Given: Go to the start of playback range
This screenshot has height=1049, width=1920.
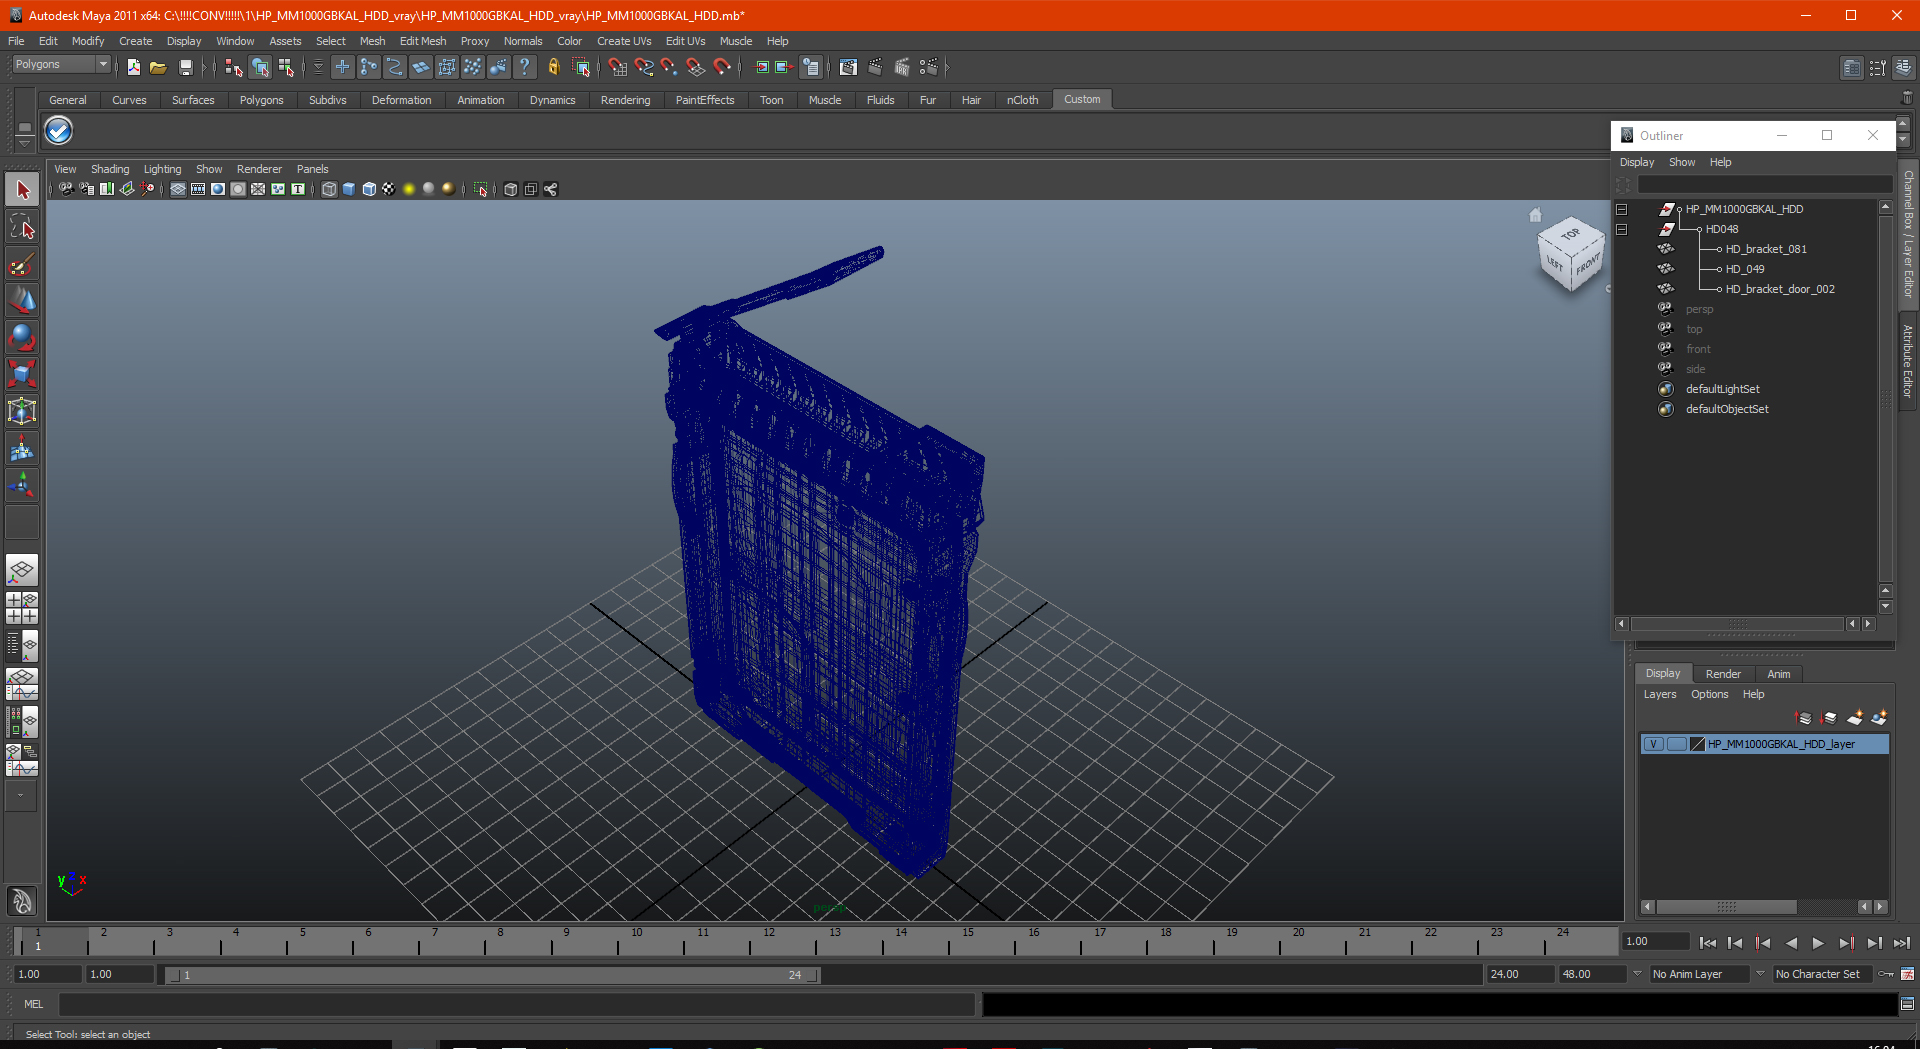Looking at the screenshot, I should [x=1708, y=943].
